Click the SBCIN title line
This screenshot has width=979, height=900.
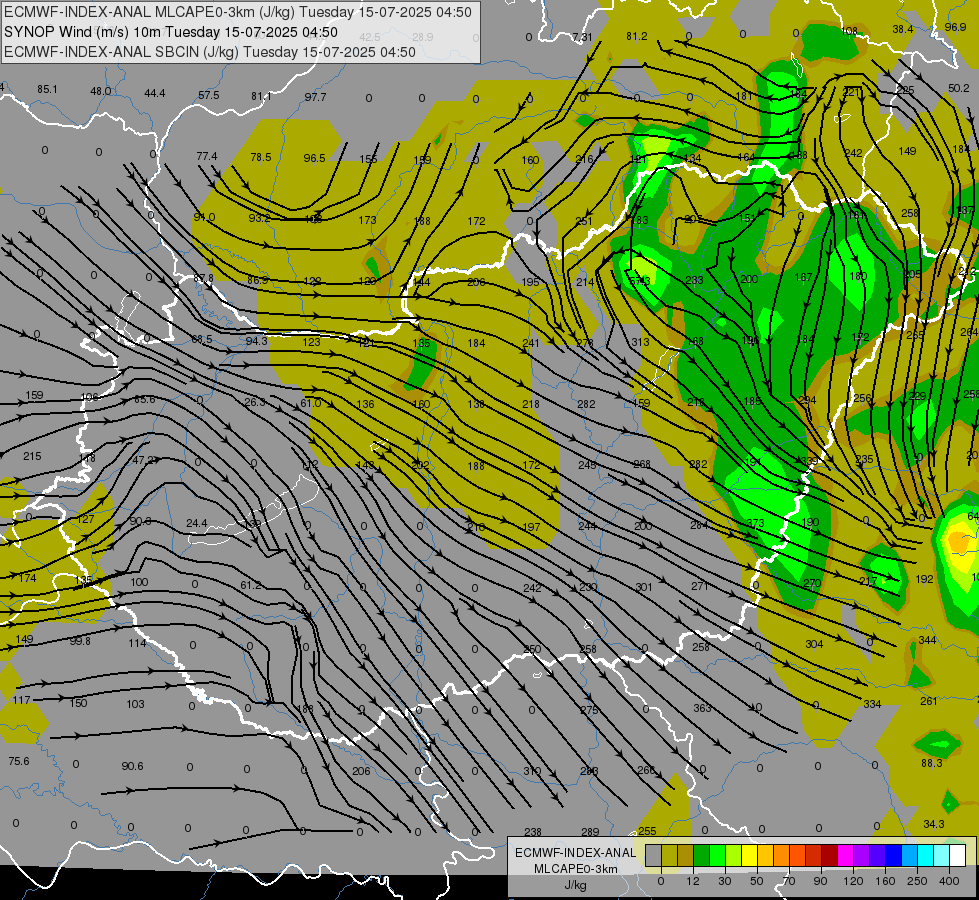point(210,52)
